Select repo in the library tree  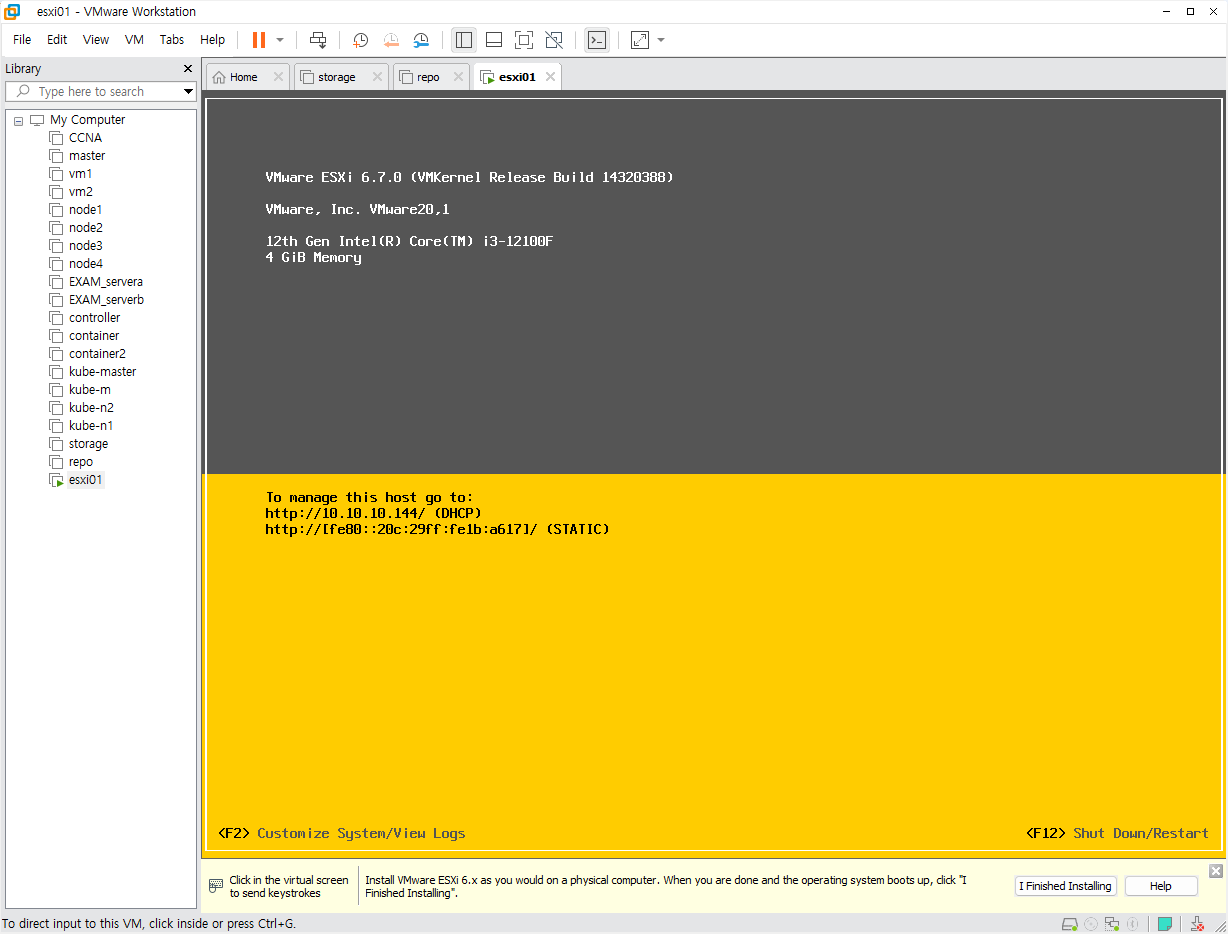point(81,462)
